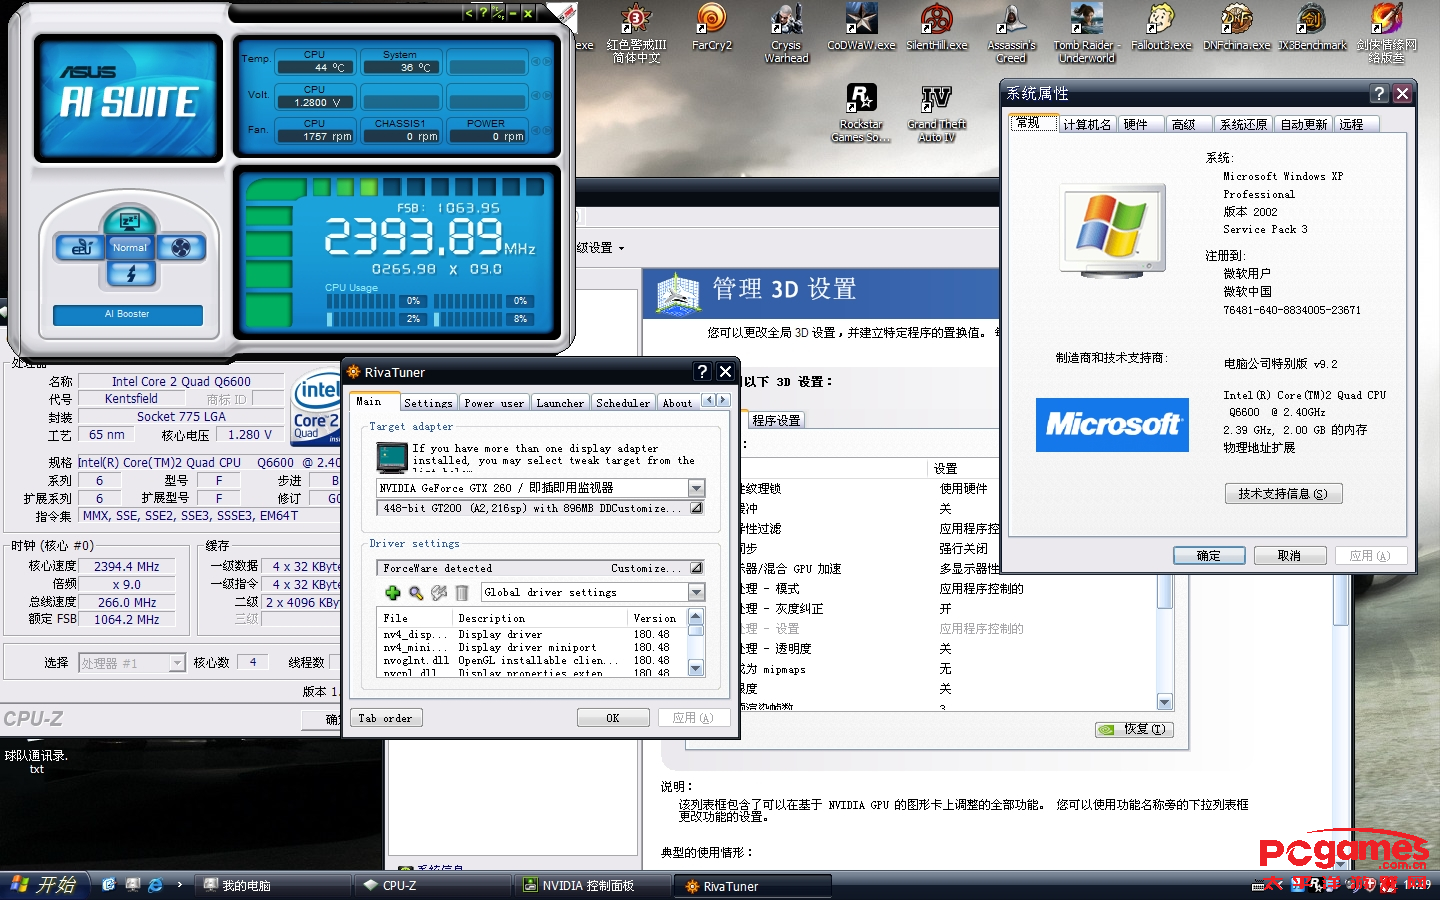Click the 技术支持信息 button
Image resolution: width=1440 pixels, height=900 pixels.
(x=1283, y=494)
